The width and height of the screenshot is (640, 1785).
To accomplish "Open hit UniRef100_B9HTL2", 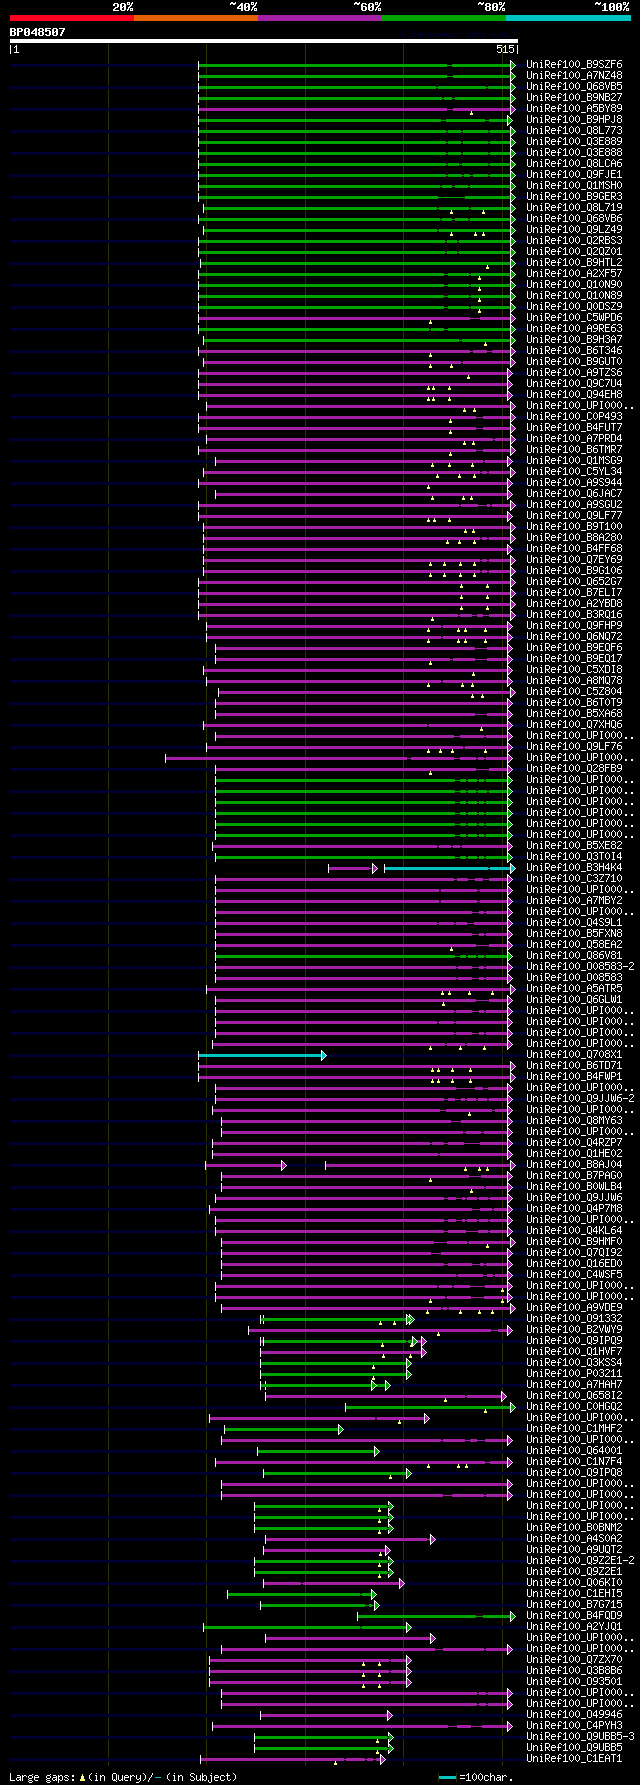I will coord(574,263).
